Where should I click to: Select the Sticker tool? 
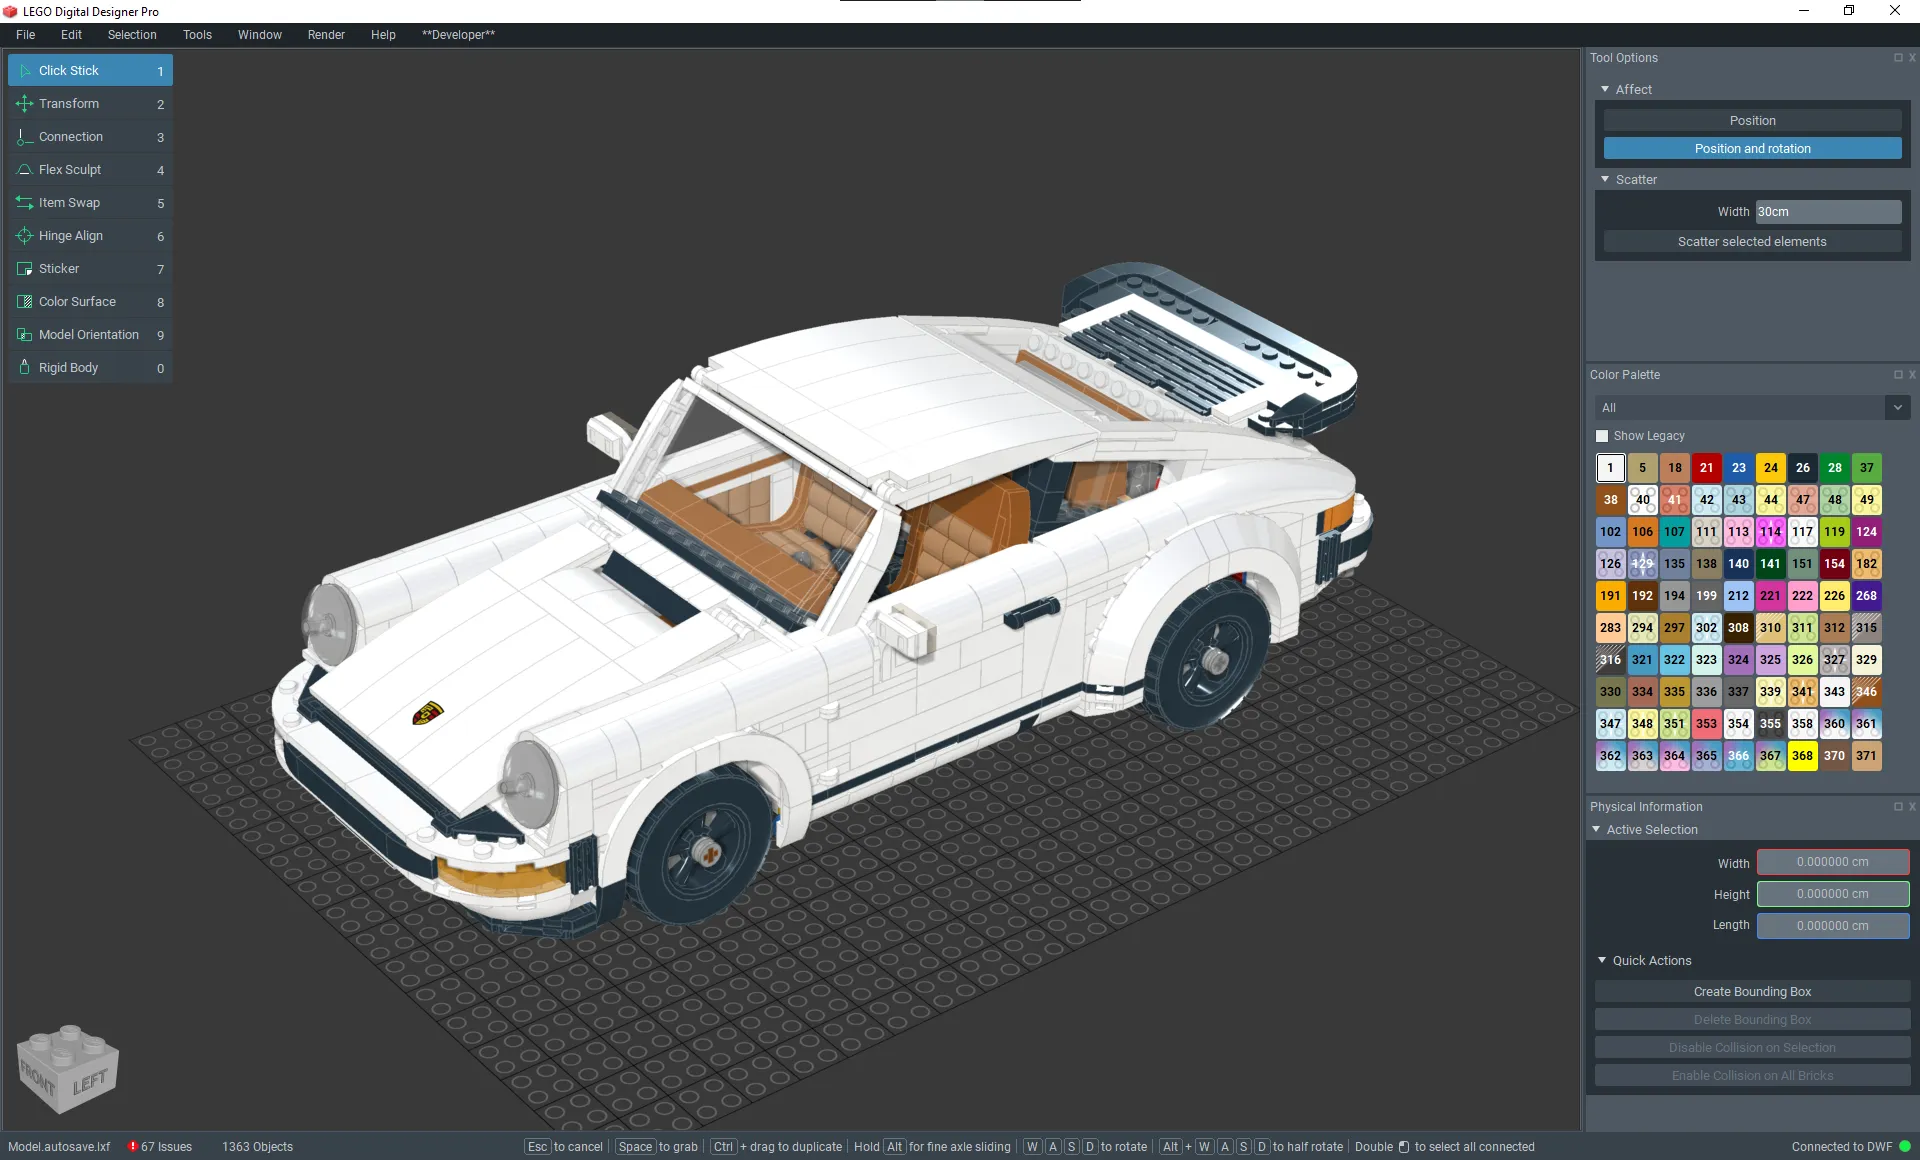coord(90,269)
